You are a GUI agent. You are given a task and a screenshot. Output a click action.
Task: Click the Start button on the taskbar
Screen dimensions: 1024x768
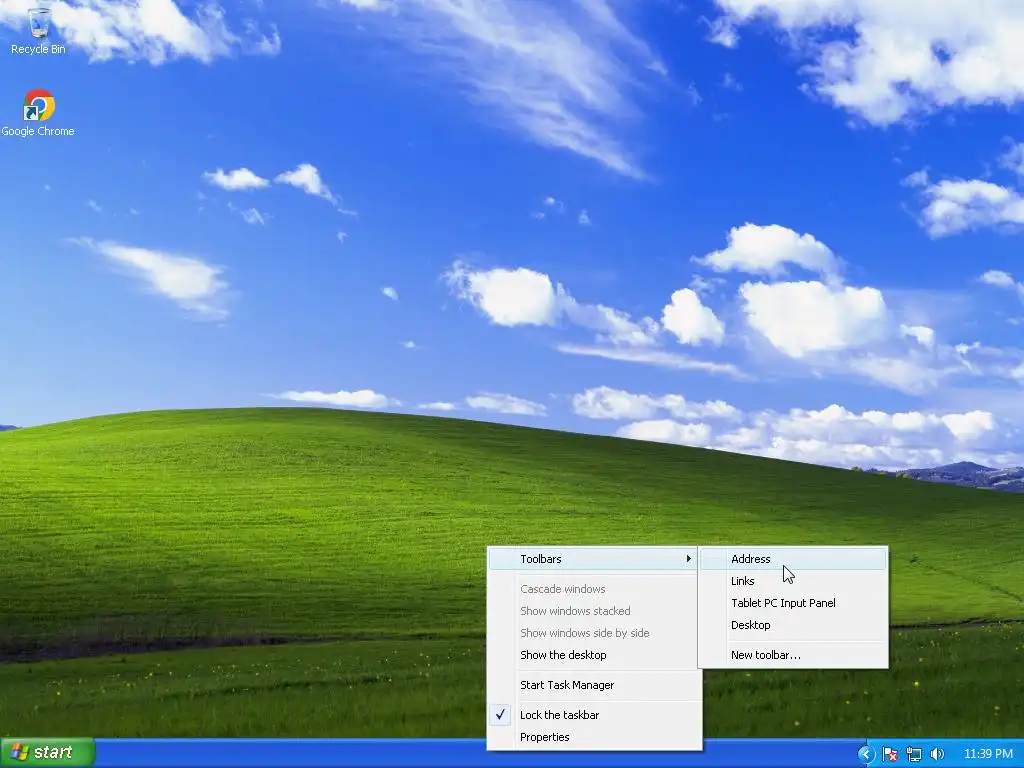[x=48, y=753]
